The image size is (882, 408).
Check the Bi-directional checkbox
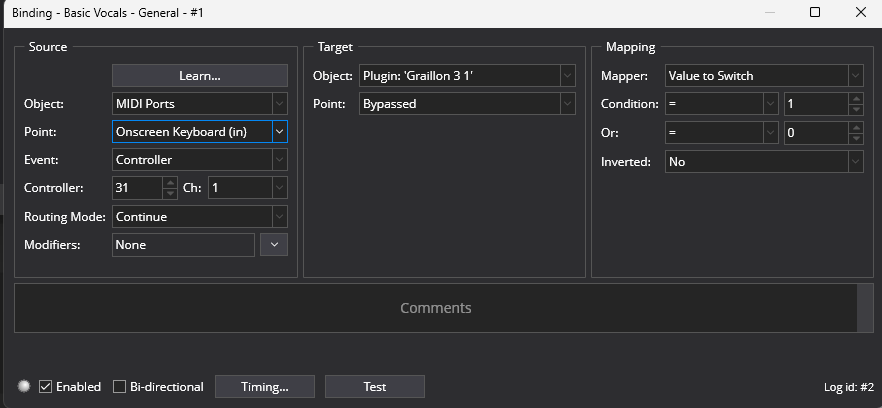pyautogui.click(x=119, y=387)
